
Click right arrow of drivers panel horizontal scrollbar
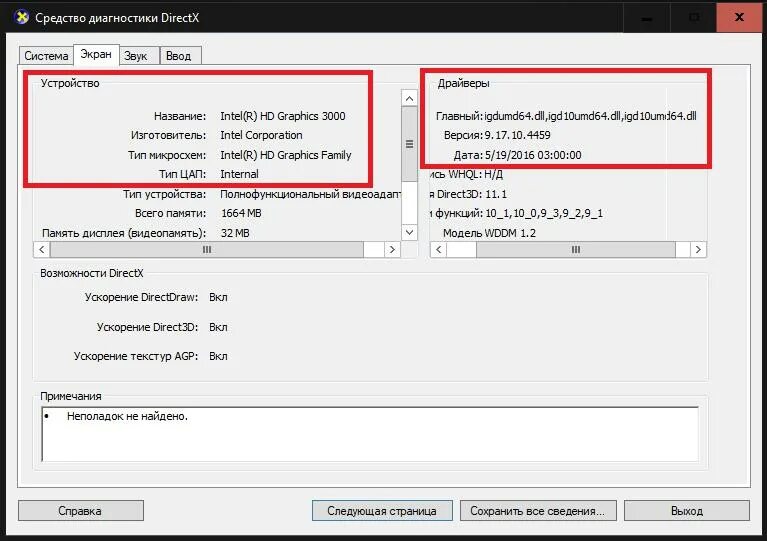click(x=698, y=249)
